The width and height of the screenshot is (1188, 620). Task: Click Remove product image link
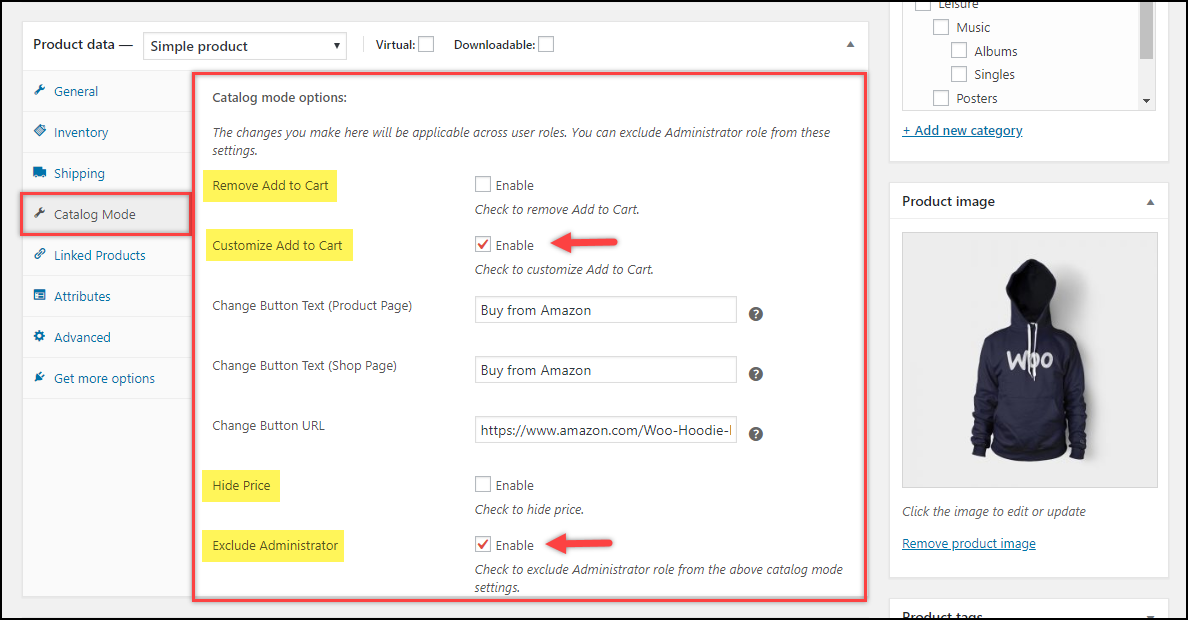pos(968,544)
